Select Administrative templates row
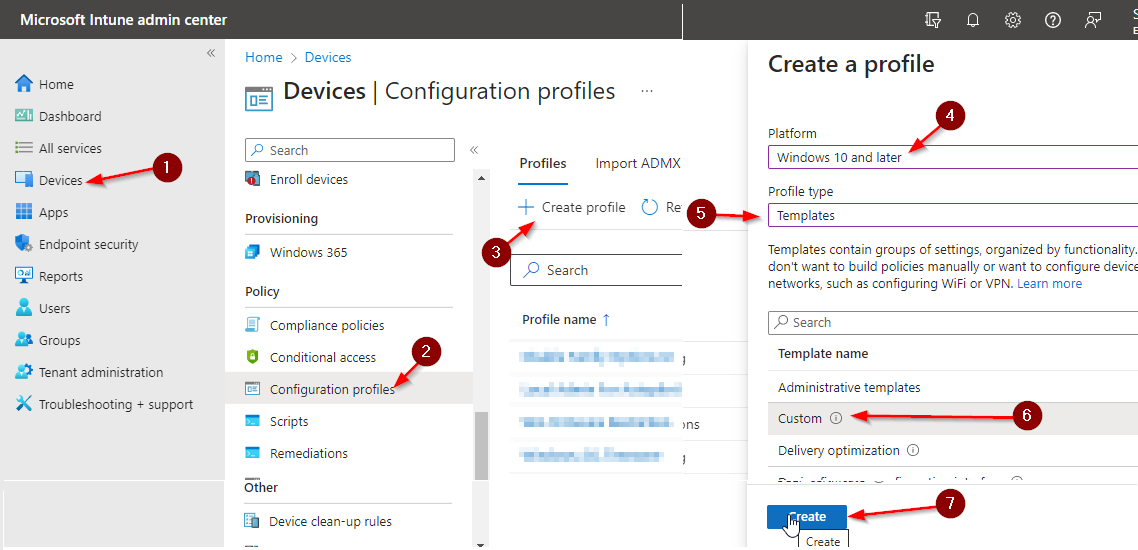 point(952,387)
